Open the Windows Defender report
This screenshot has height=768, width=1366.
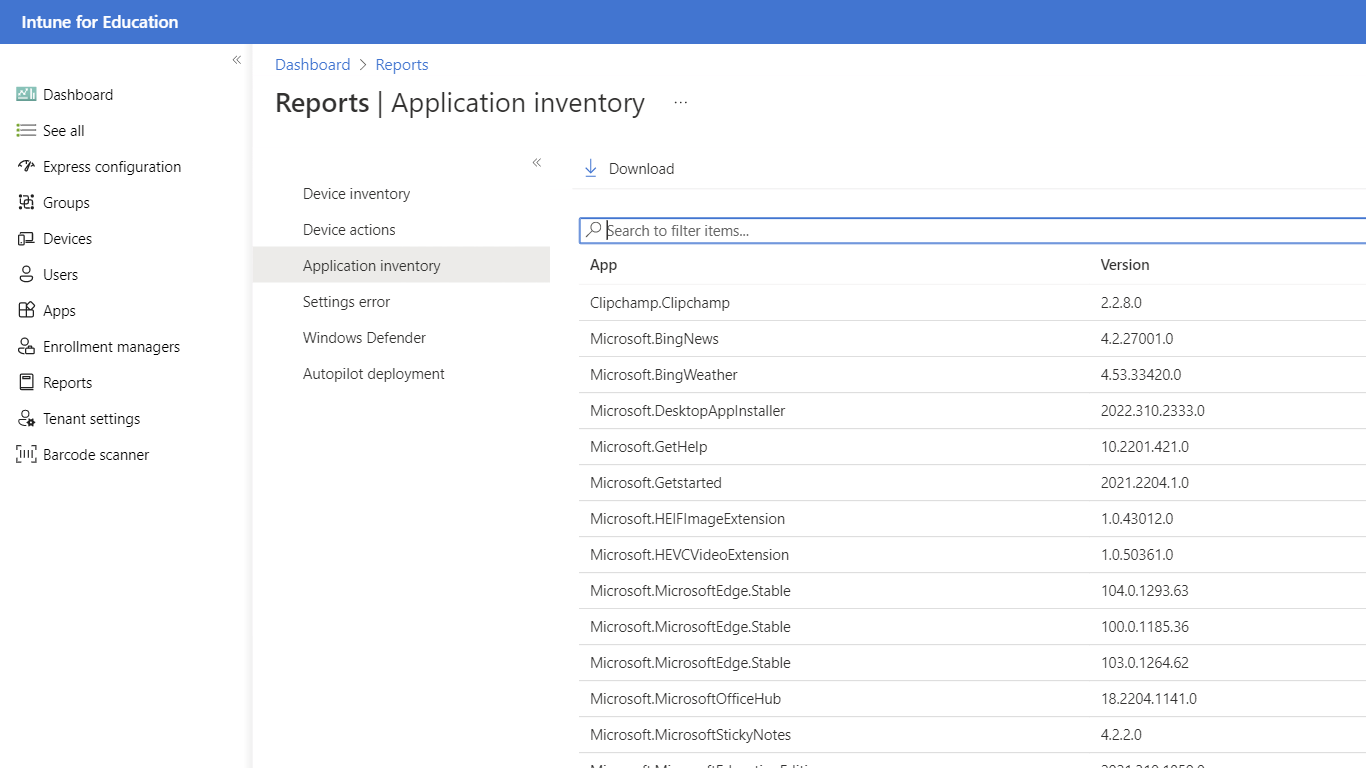364,338
